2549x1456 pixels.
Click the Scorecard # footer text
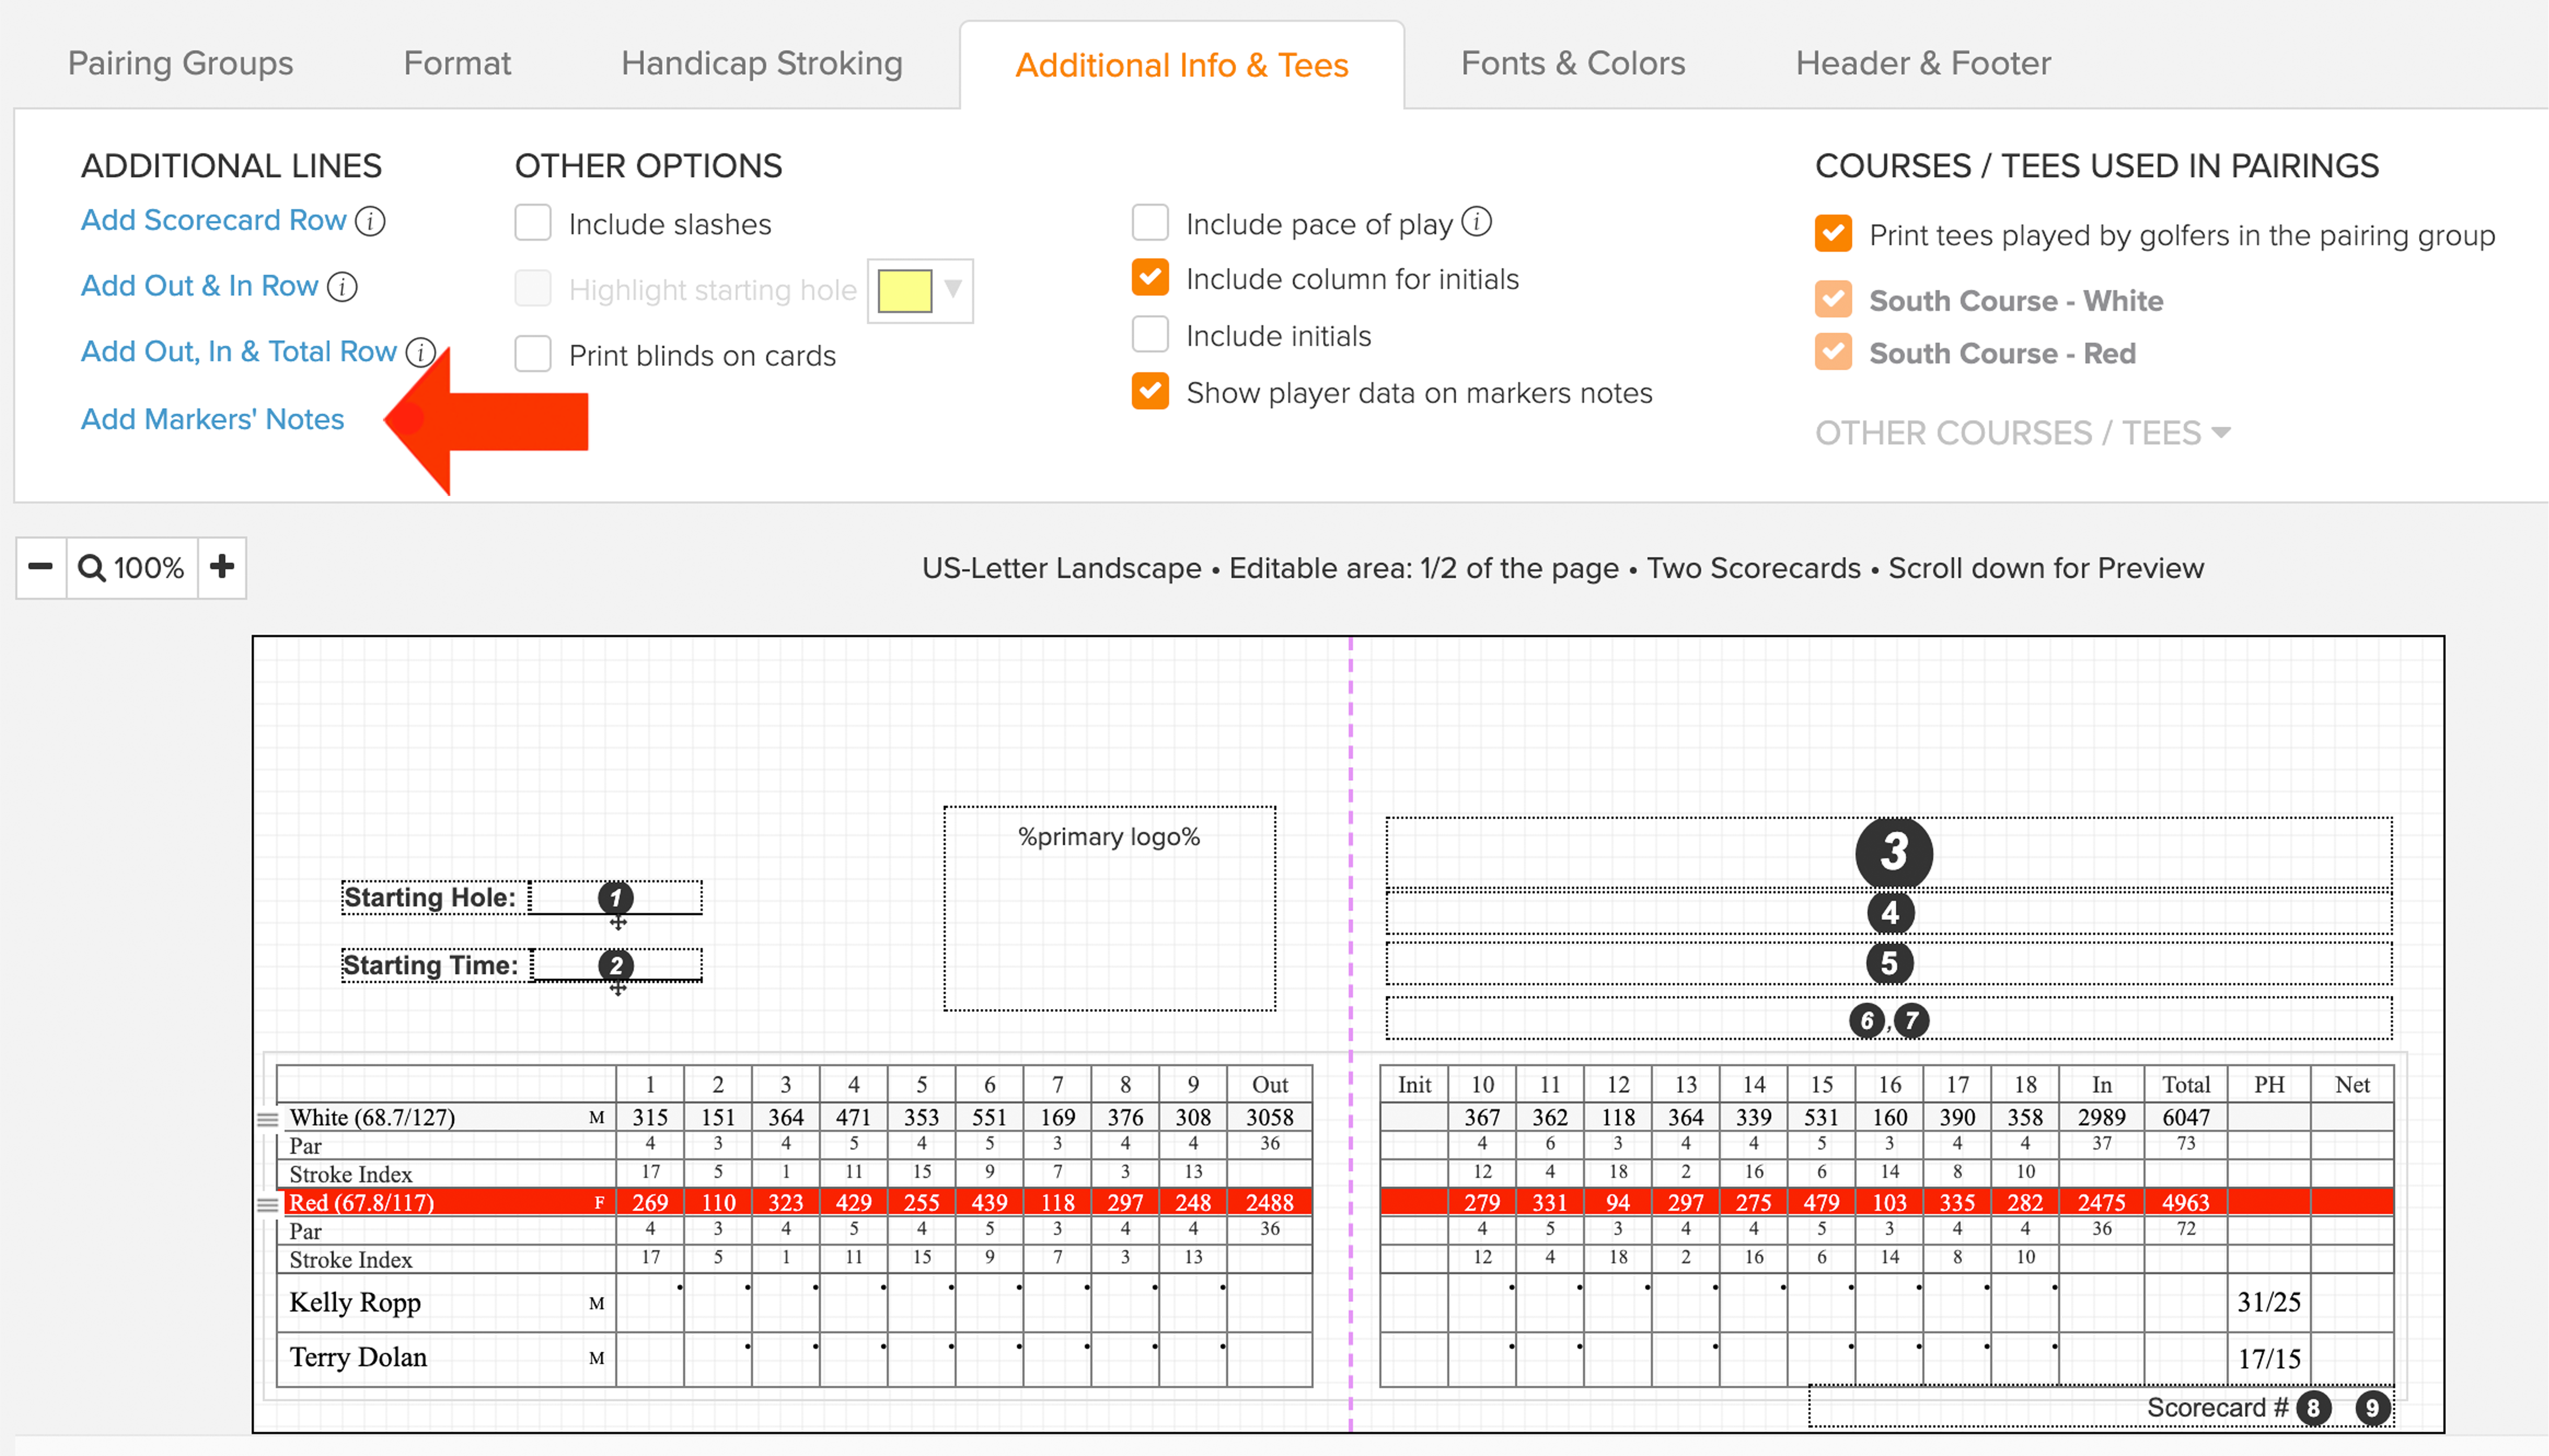(2217, 1408)
